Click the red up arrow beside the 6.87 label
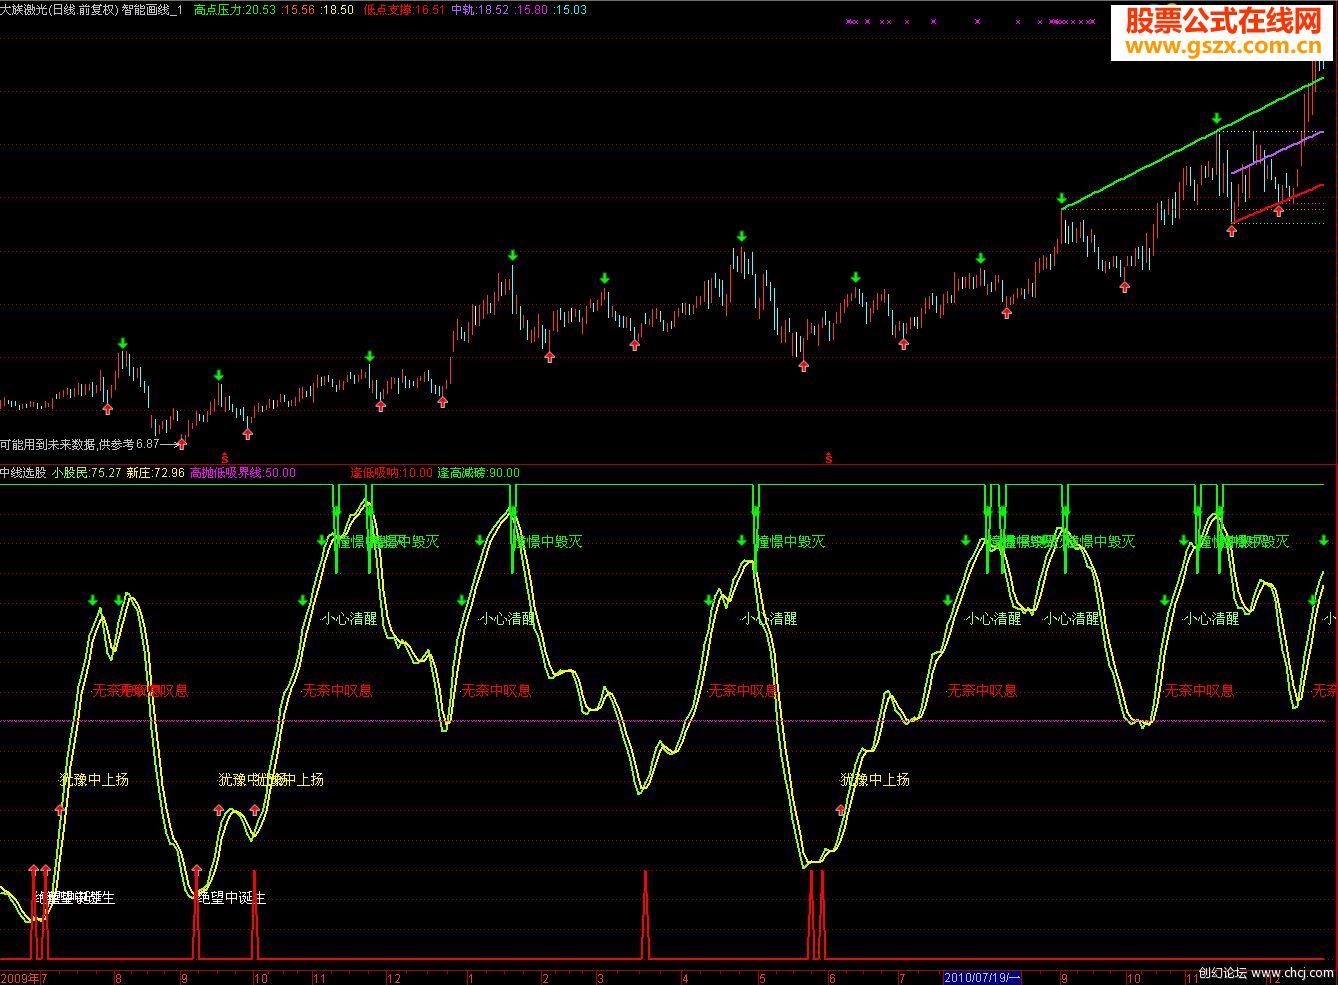1338x985 pixels. tap(181, 443)
